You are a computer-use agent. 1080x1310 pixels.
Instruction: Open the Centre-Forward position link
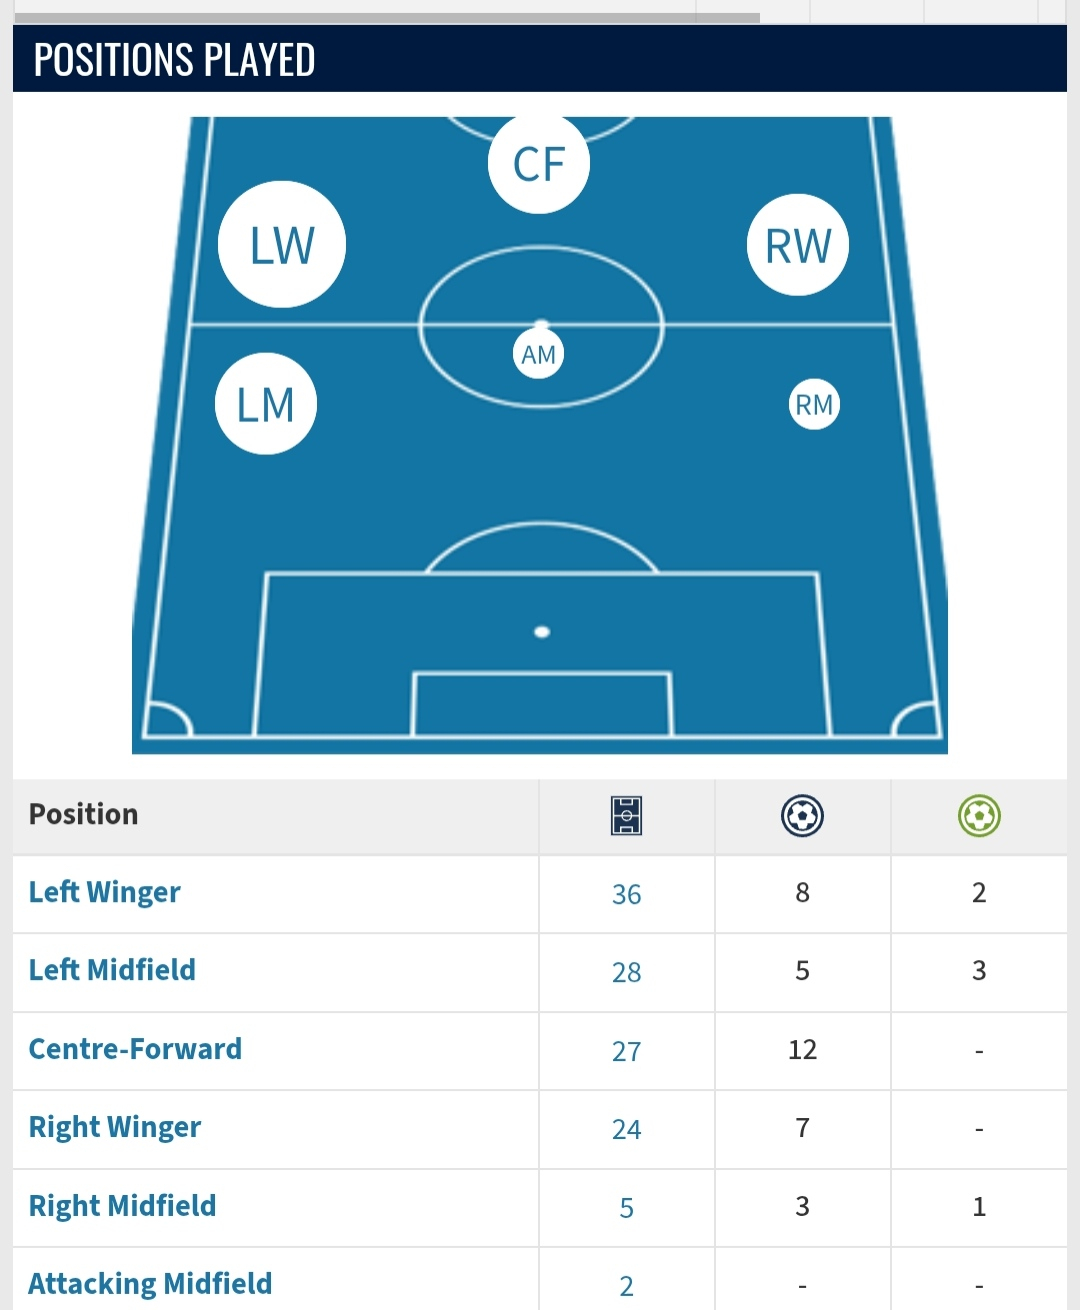coord(135,1049)
